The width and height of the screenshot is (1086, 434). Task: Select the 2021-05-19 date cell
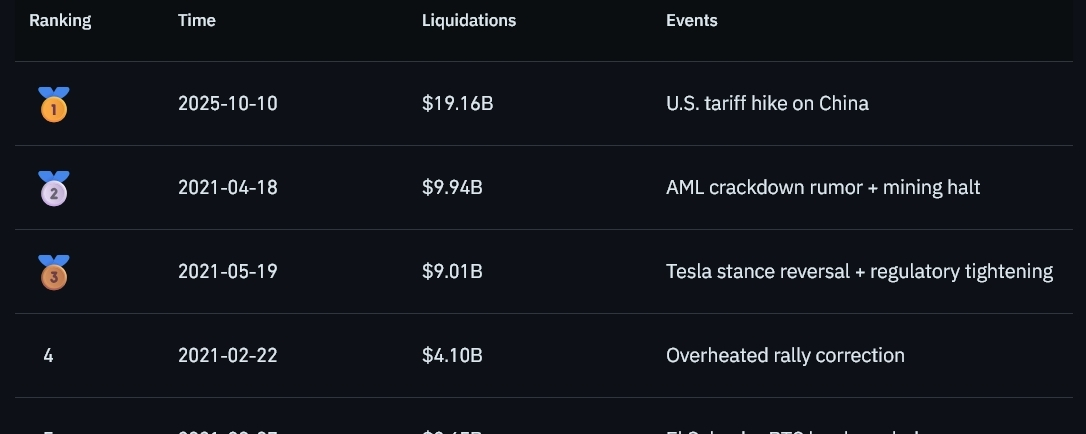pyautogui.click(x=228, y=271)
